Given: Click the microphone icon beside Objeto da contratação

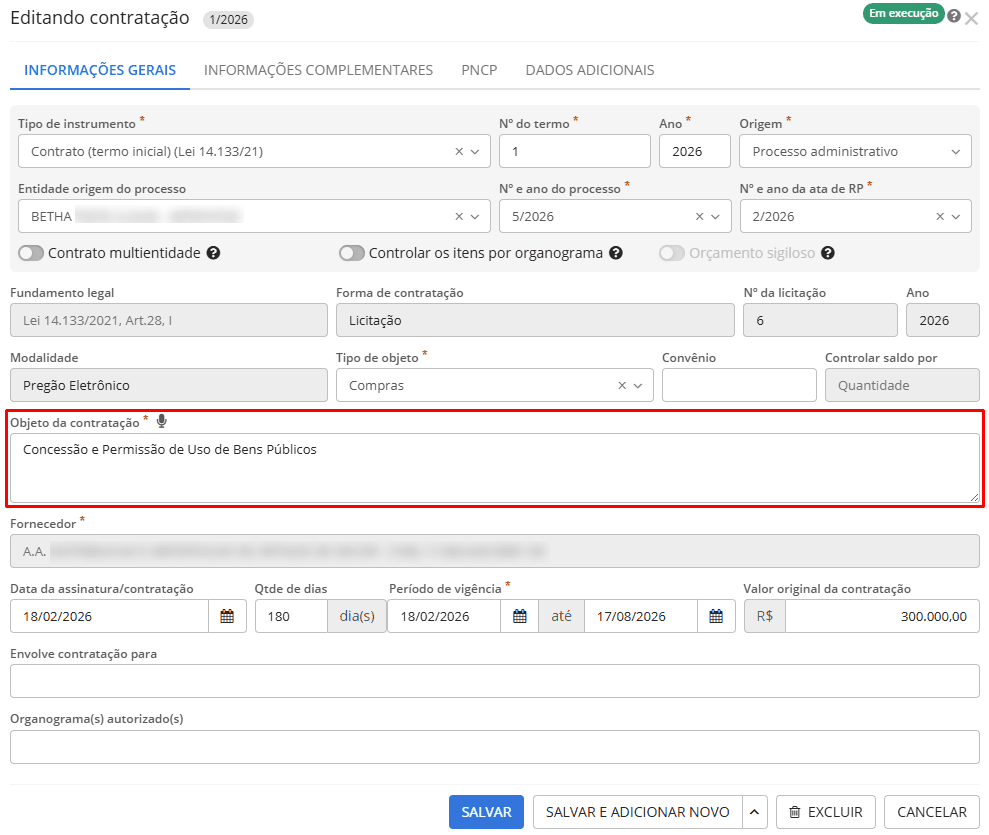Looking at the screenshot, I should (162, 422).
